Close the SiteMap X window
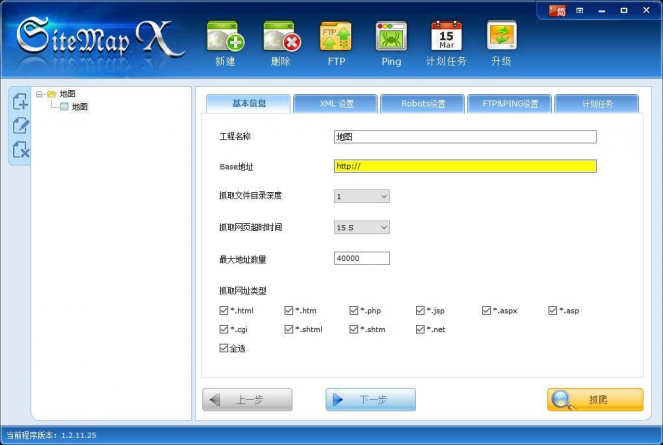This screenshot has height=445, width=663. click(x=646, y=10)
